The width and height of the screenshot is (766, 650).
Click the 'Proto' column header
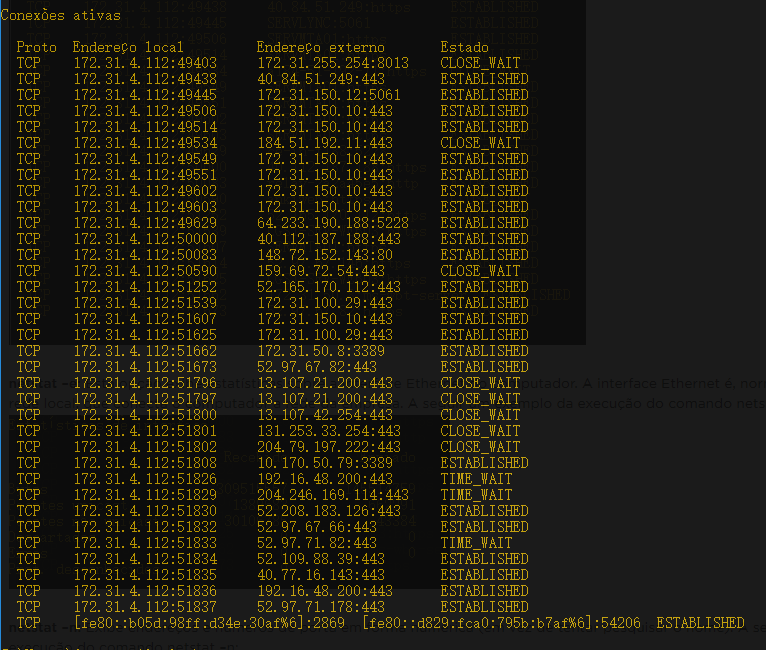pyautogui.click(x=37, y=47)
